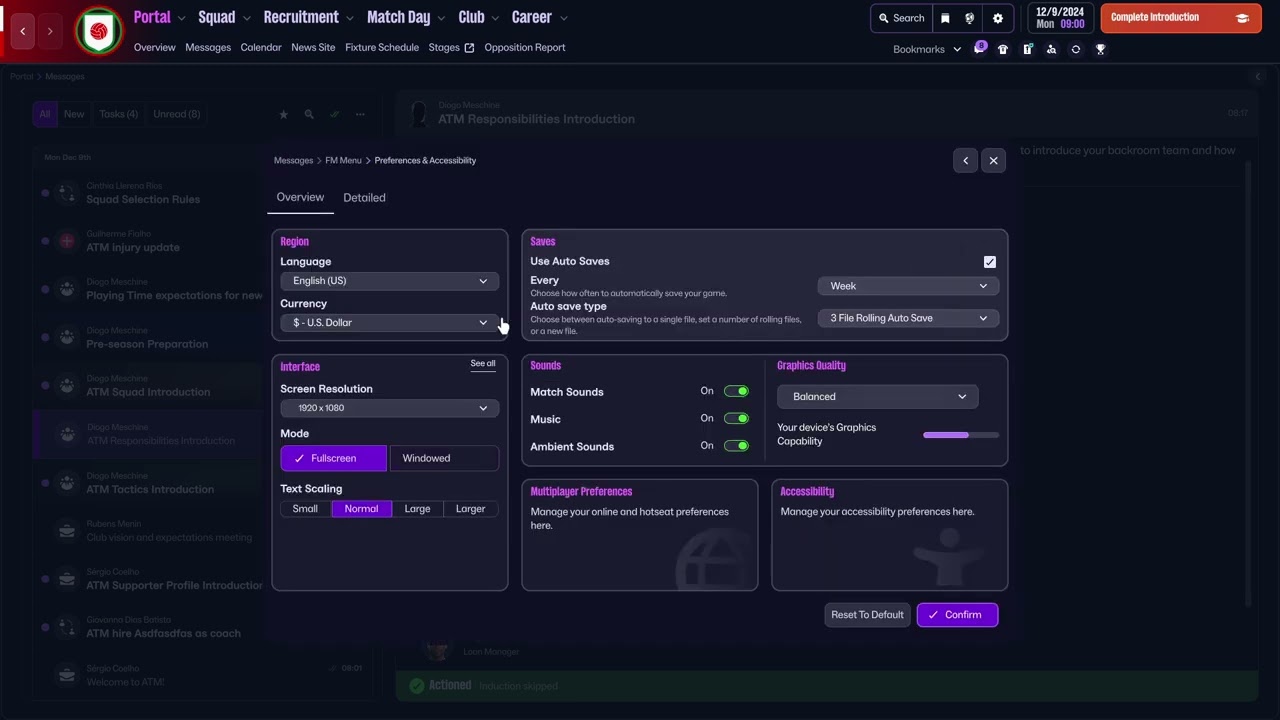Toggle the Ambient Sounds switch
This screenshot has height=720, width=1280.
point(736,446)
